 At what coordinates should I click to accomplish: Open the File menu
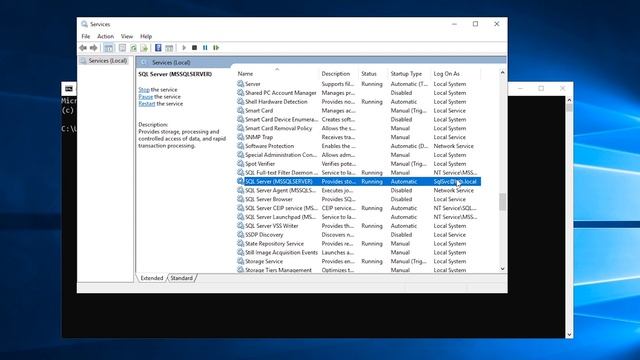point(86,36)
